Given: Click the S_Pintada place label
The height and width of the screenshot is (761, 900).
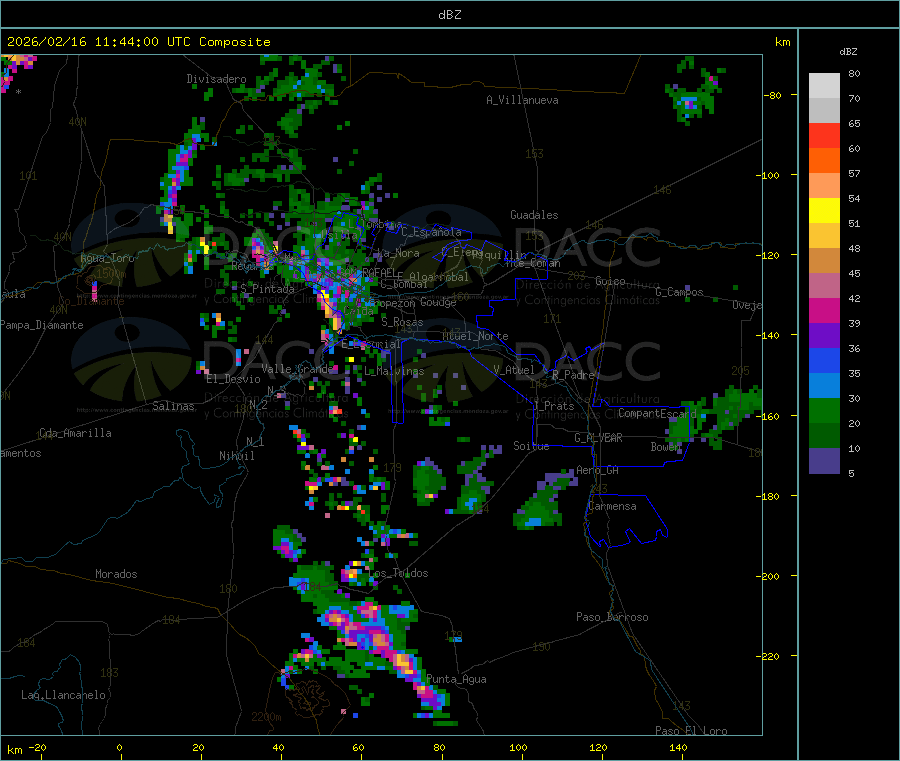Looking at the screenshot, I should 267,289.
